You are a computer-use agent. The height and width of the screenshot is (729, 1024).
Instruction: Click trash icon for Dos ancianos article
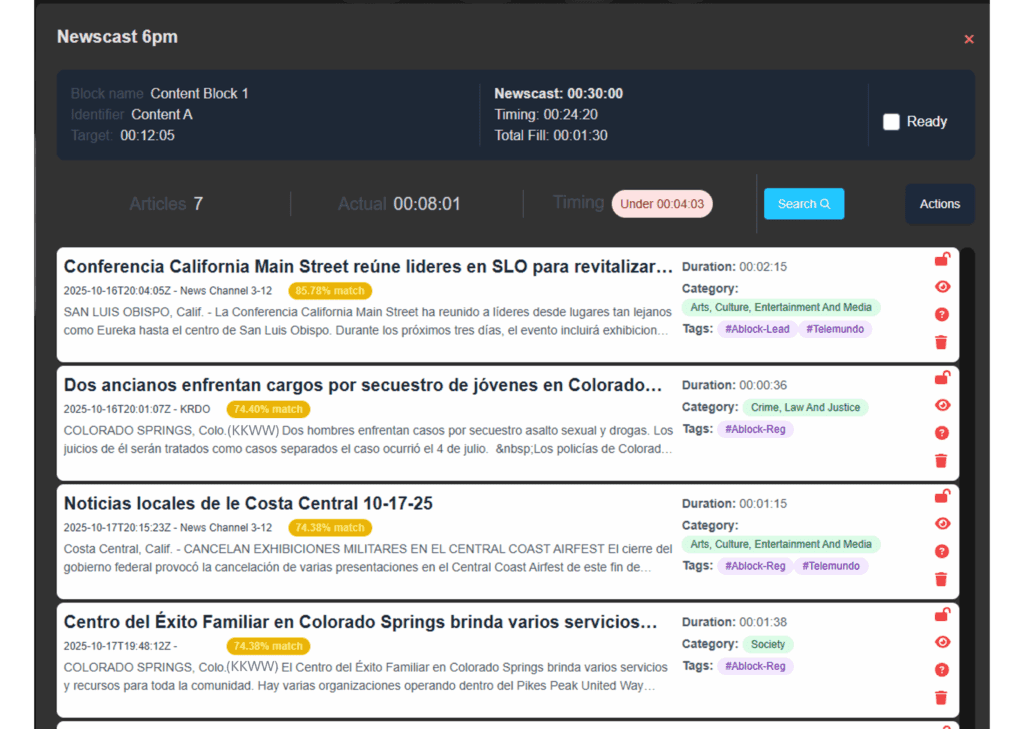[941, 461]
